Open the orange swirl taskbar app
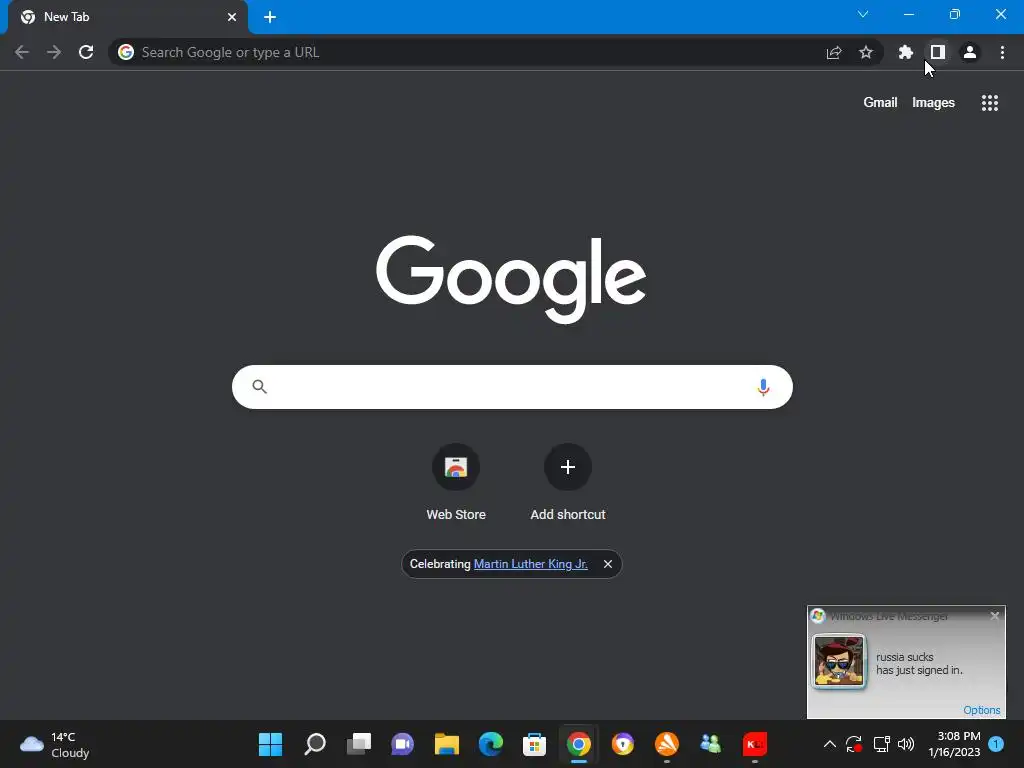Screen dimensions: 1024x768 pos(667,744)
